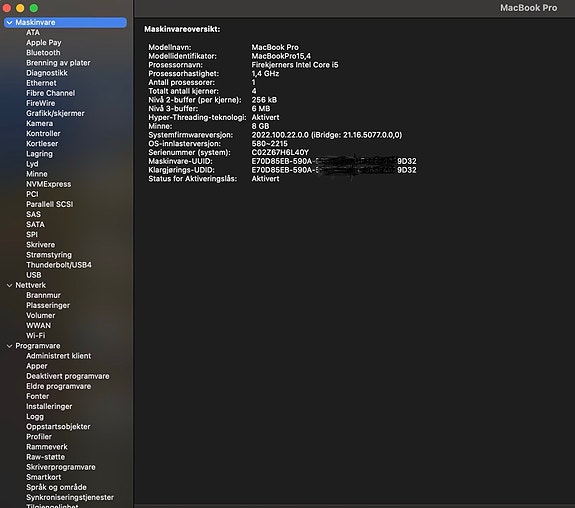Select Lagring in the hardware list
The width and height of the screenshot is (575, 508).
click(x=39, y=154)
